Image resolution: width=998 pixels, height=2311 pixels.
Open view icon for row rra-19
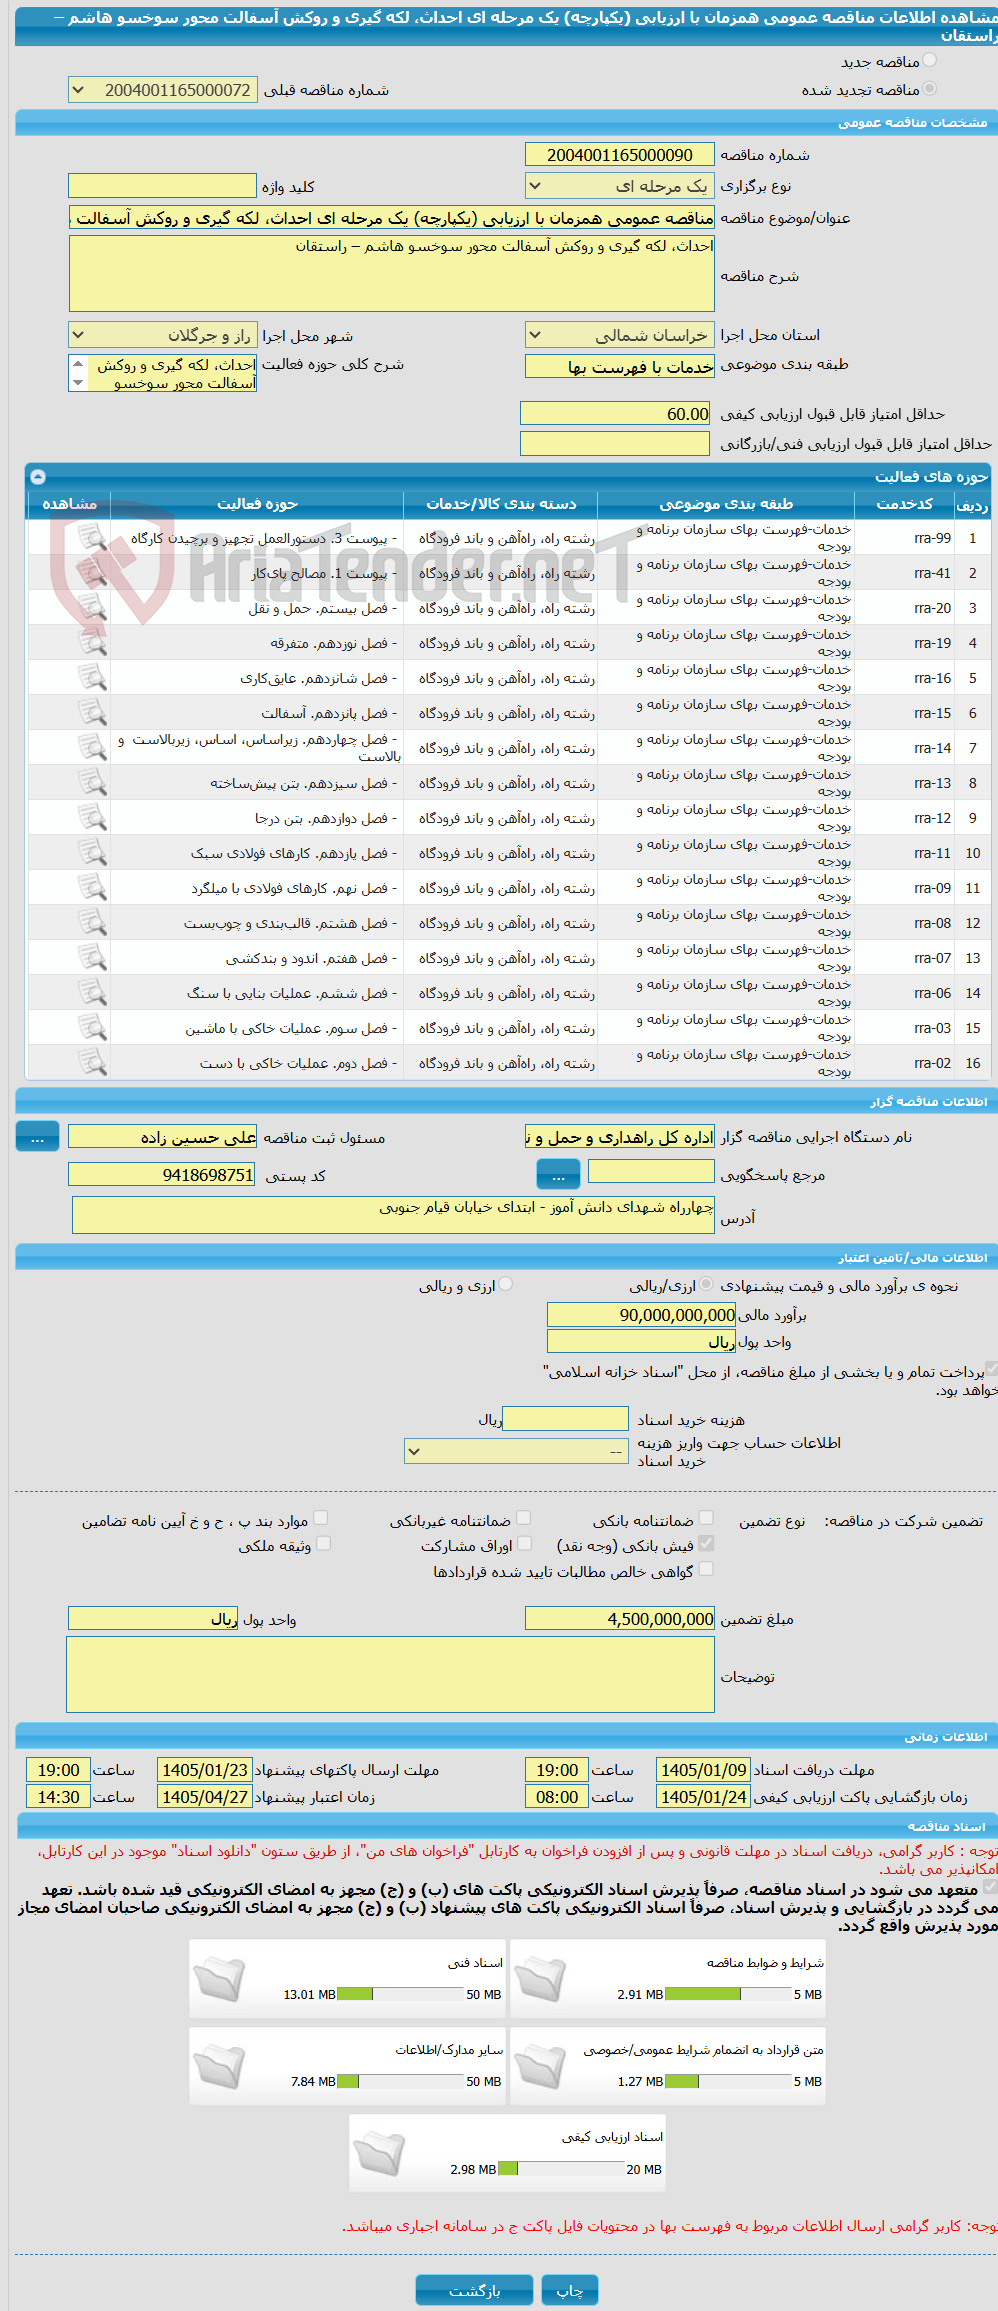[92, 643]
